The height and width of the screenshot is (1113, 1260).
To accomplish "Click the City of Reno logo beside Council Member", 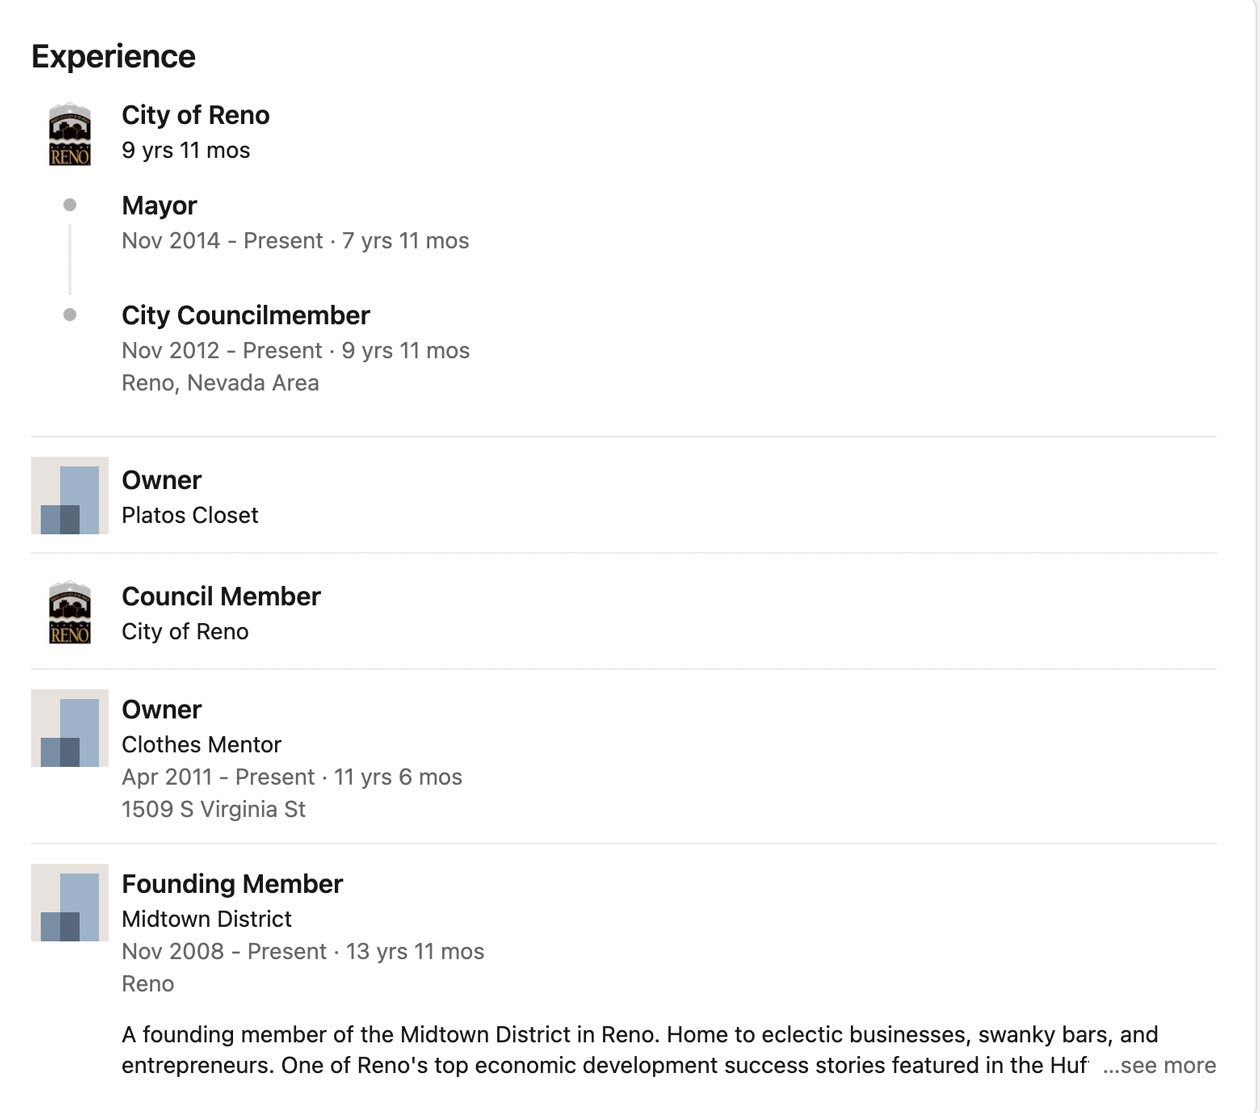I will point(70,612).
